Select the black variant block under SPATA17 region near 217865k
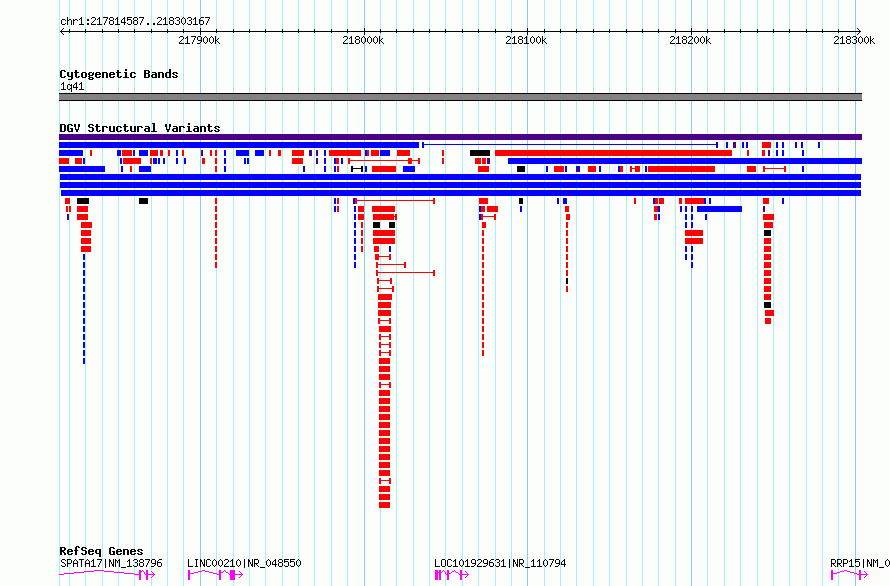Image resolution: width=890 pixels, height=586 pixels. (144, 201)
